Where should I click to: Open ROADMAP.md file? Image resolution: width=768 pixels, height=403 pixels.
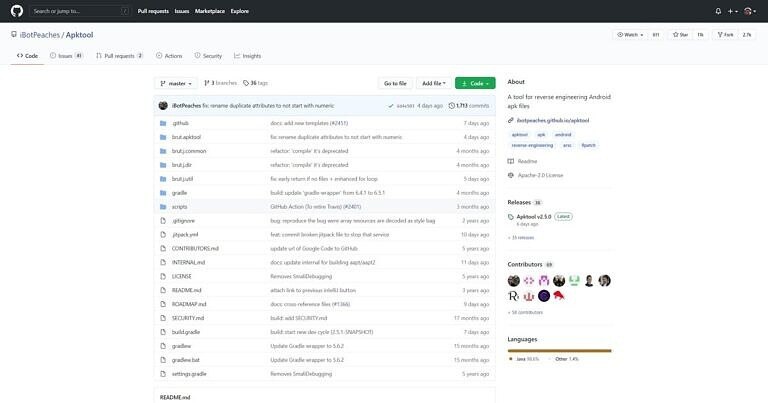pyautogui.click(x=189, y=304)
